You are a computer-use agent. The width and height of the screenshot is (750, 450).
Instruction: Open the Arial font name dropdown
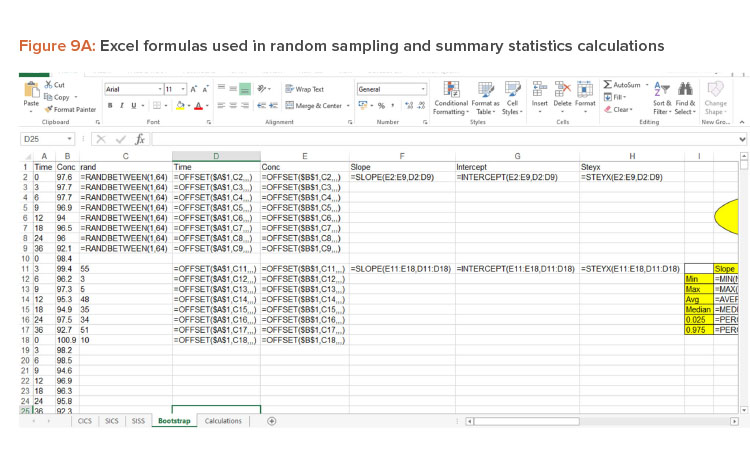(160, 89)
